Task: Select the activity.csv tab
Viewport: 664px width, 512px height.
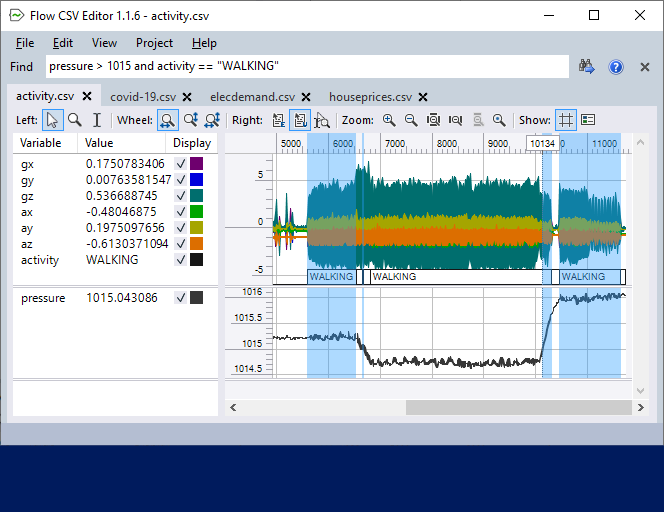Action: click(45, 97)
